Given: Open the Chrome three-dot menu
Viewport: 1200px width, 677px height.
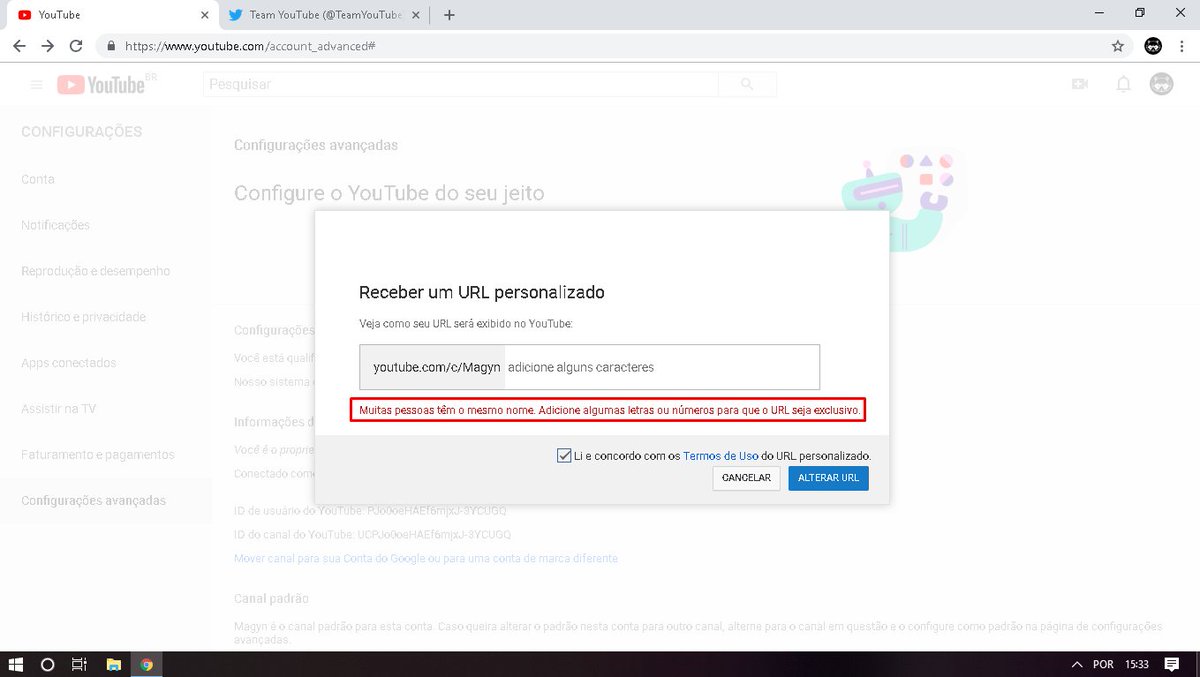Looking at the screenshot, I should (x=1183, y=46).
